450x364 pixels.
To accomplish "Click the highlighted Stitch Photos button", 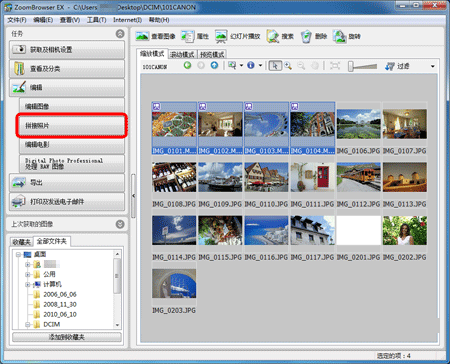I will 71,126.
